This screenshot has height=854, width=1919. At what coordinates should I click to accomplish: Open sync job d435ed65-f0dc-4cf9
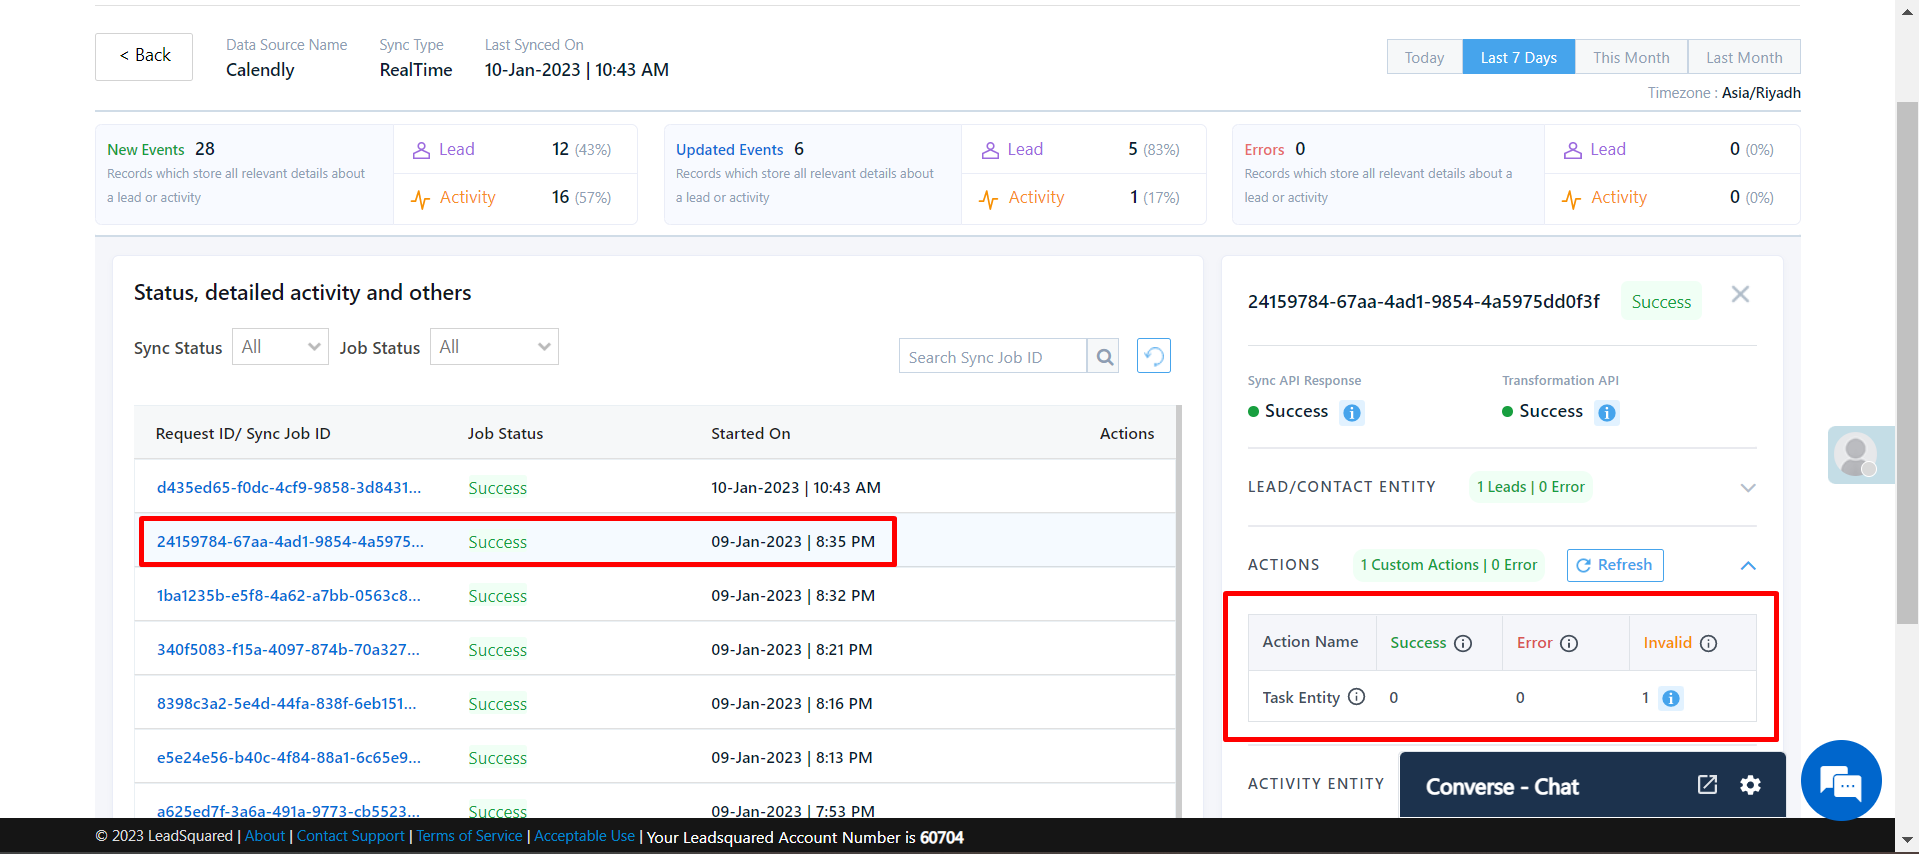(x=289, y=488)
